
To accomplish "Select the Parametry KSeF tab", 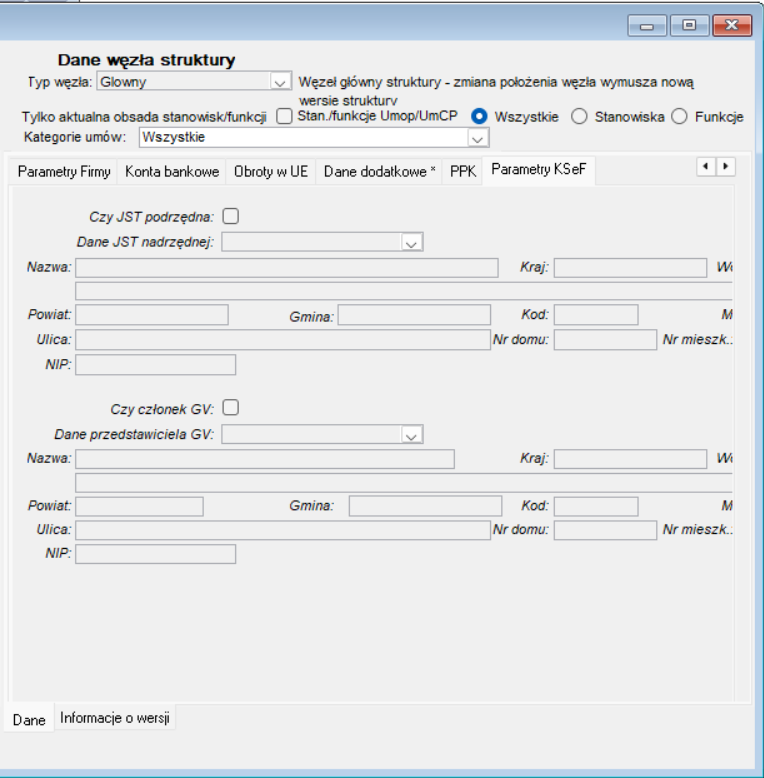I will pyautogui.click(x=539, y=170).
